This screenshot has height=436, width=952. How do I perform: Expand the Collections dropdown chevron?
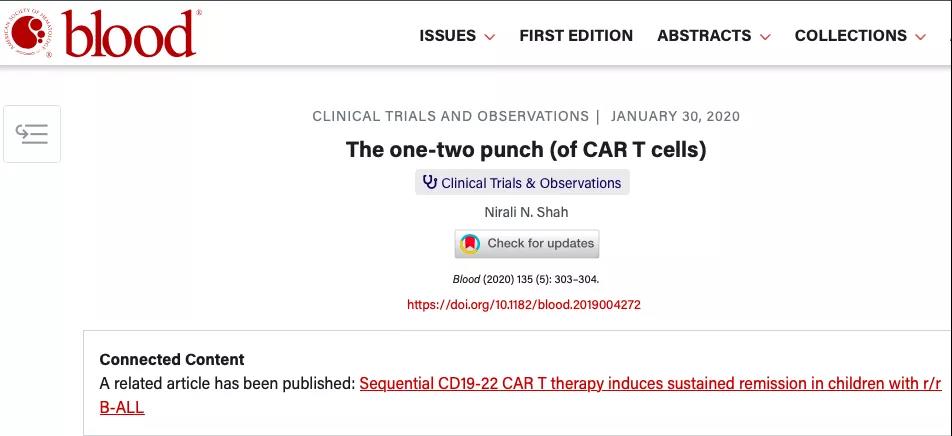click(x=921, y=36)
